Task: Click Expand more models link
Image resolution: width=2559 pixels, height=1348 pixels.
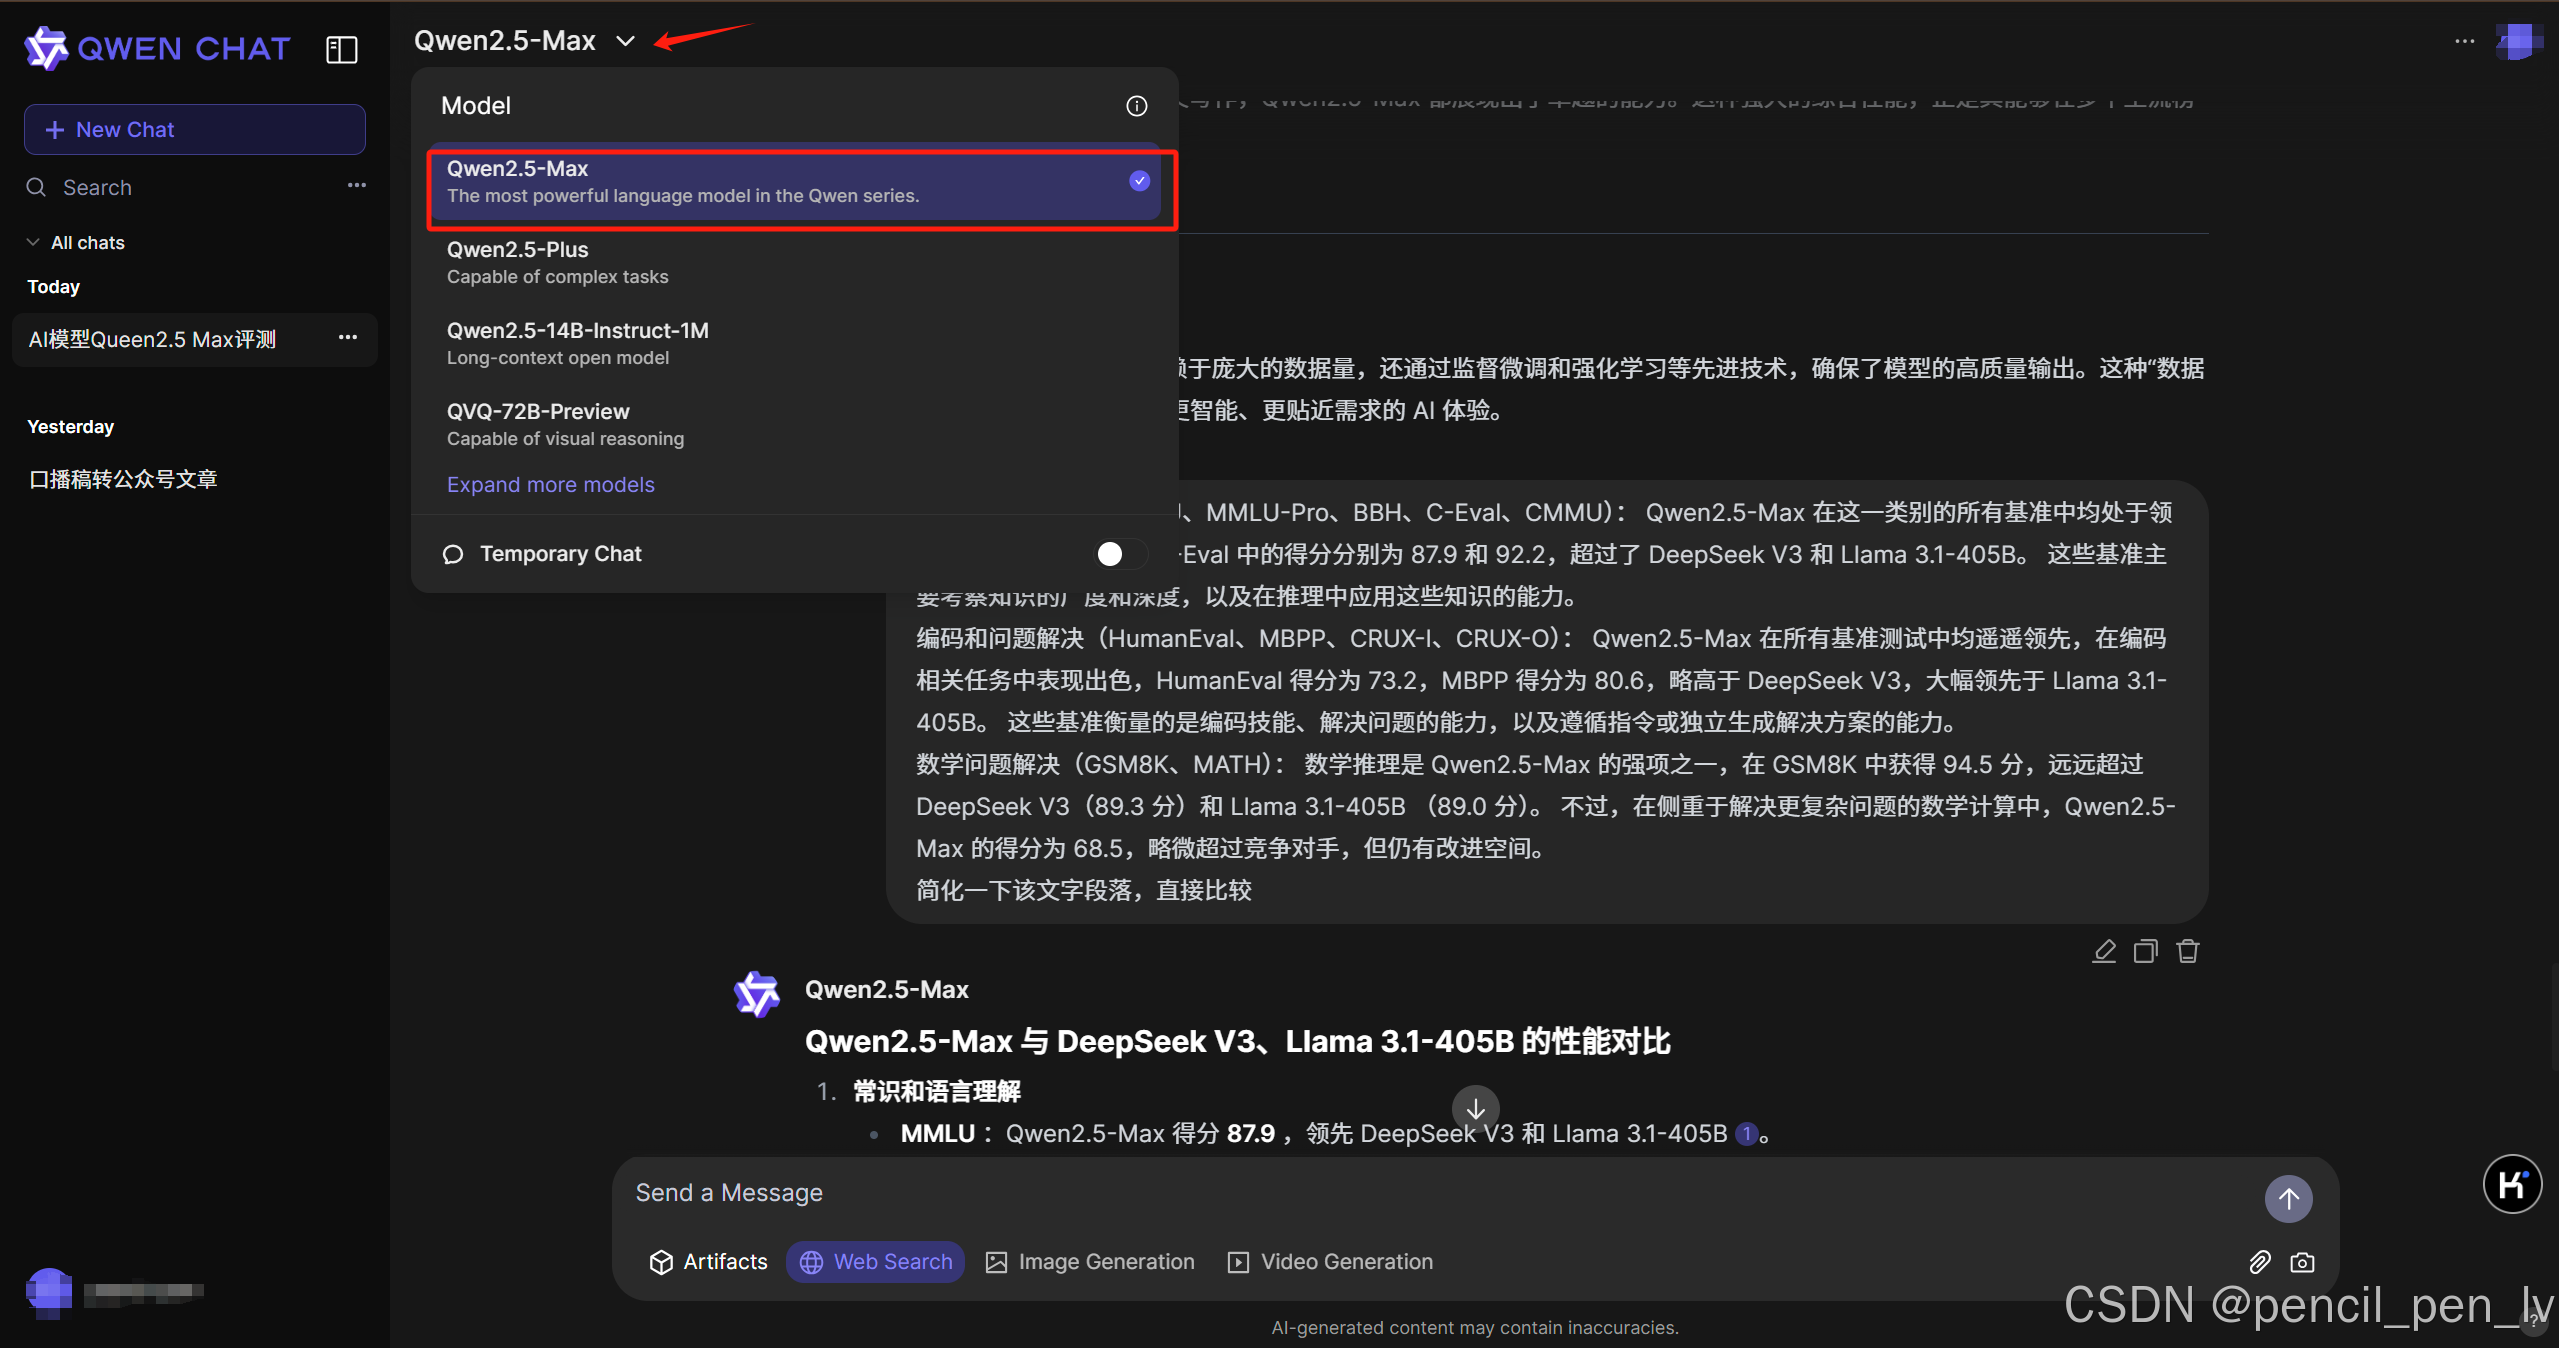Action: 550,485
